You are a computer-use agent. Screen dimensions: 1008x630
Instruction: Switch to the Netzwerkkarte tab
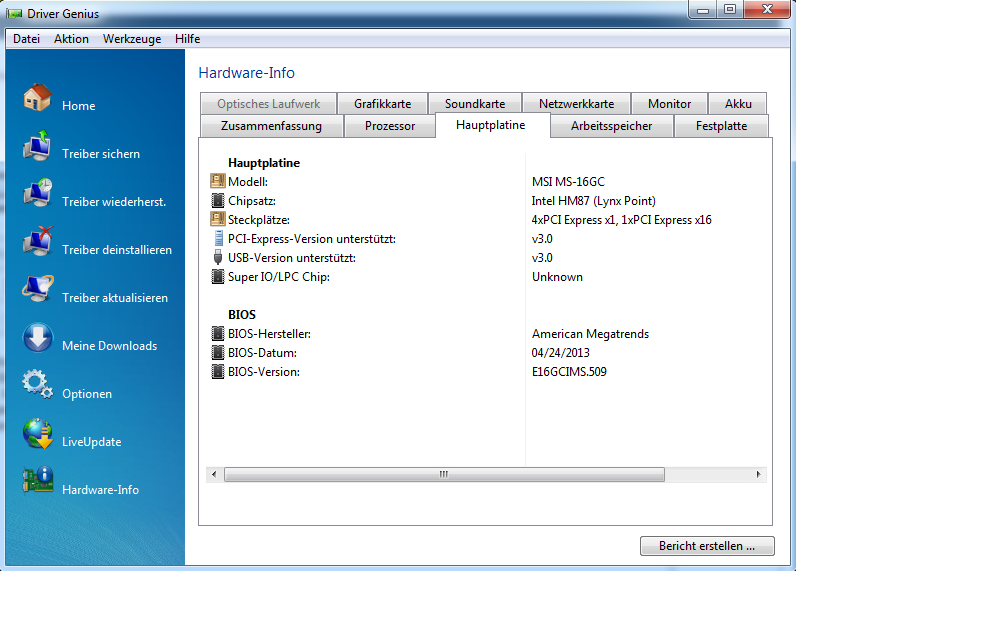(577, 104)
